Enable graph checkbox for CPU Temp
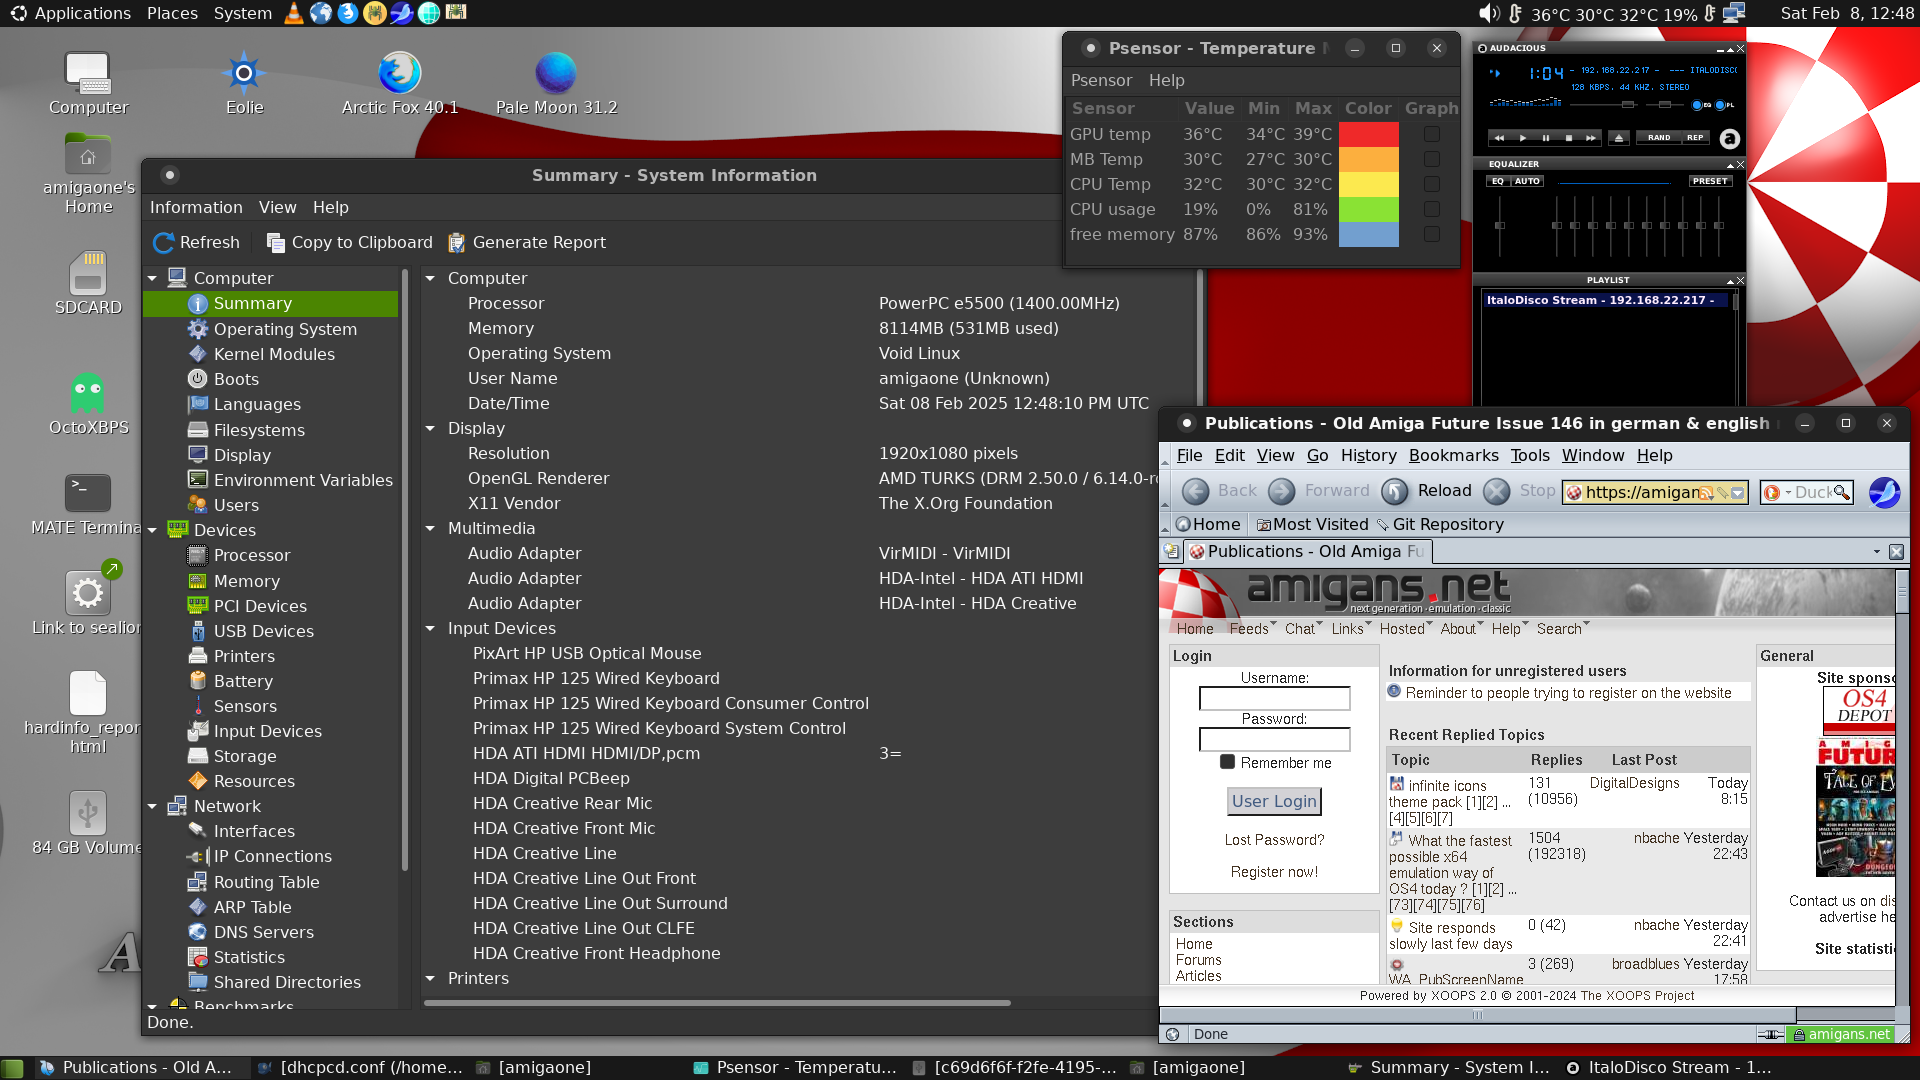This screenshot has width=1920, height=1080. [x=1431, y=184]
